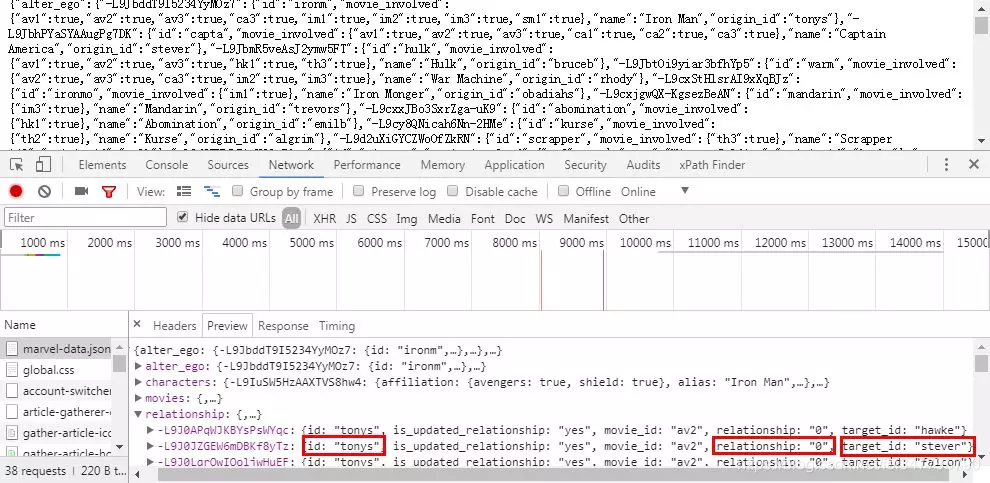The width and height of the screenshot is (990, 483).
Task: Open the Security tab
Action: point(585,165)
